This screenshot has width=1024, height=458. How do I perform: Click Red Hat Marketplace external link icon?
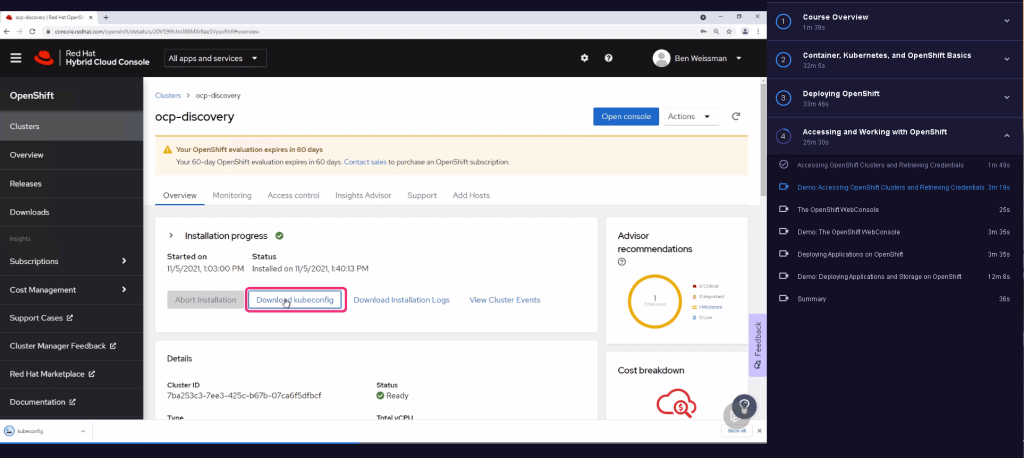coord(92,374)
